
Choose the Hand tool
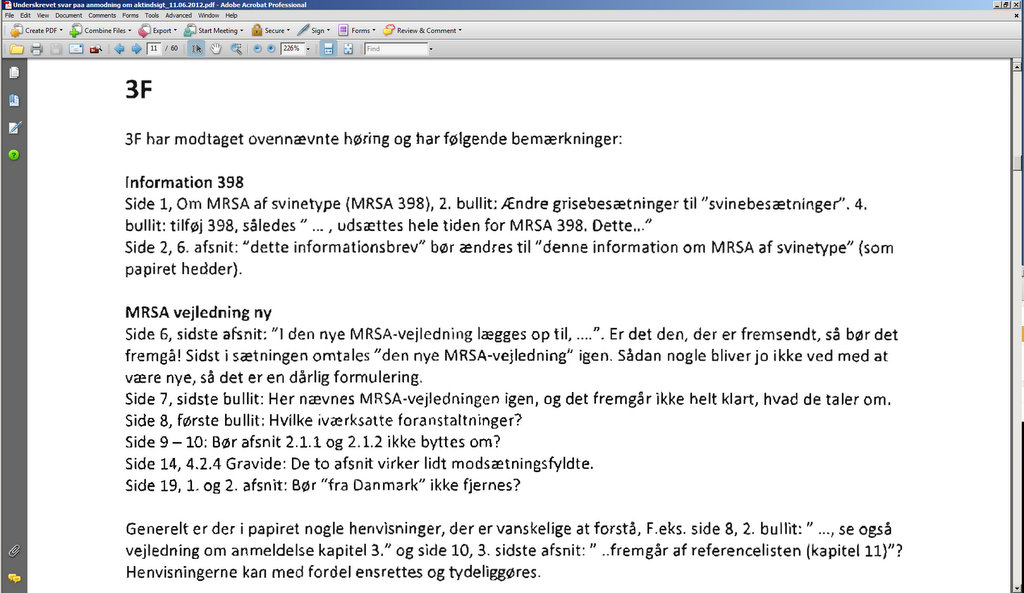216,49
